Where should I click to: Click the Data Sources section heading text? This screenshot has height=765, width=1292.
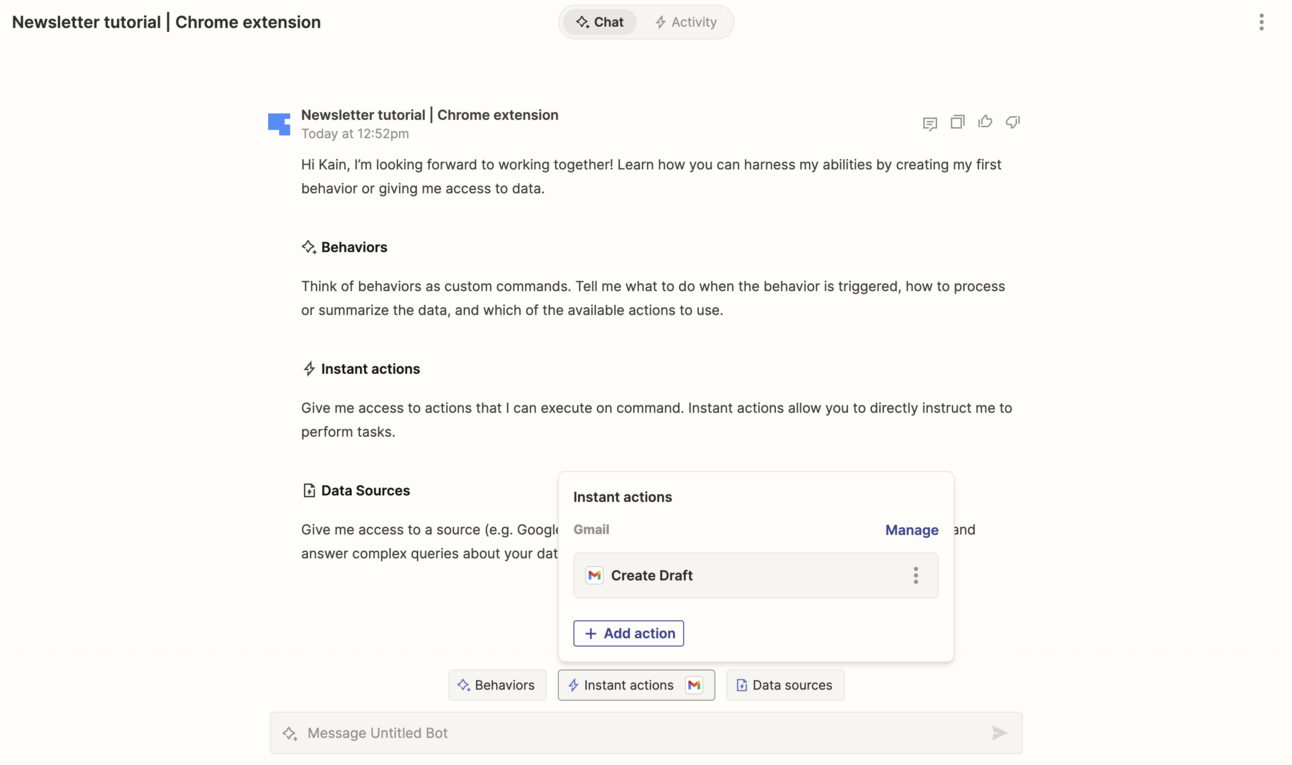coord(365,490)
